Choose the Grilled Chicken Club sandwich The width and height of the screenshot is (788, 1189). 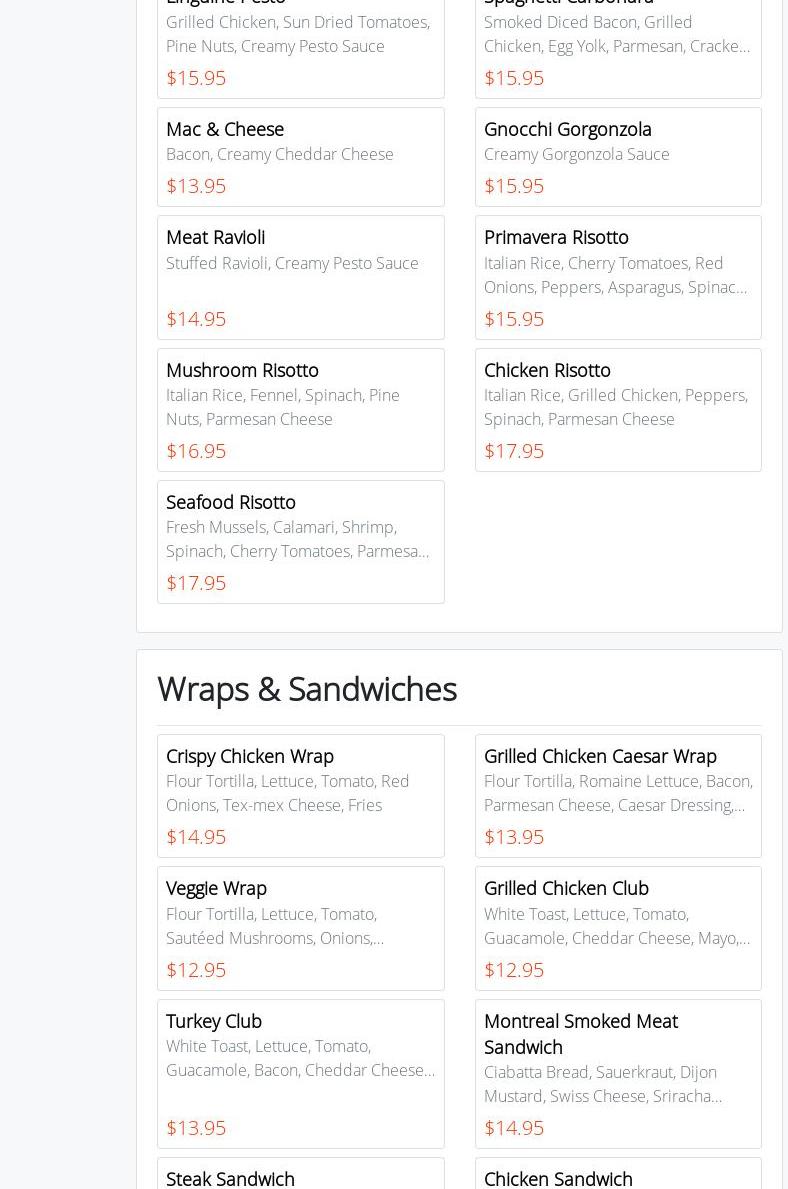617,928
